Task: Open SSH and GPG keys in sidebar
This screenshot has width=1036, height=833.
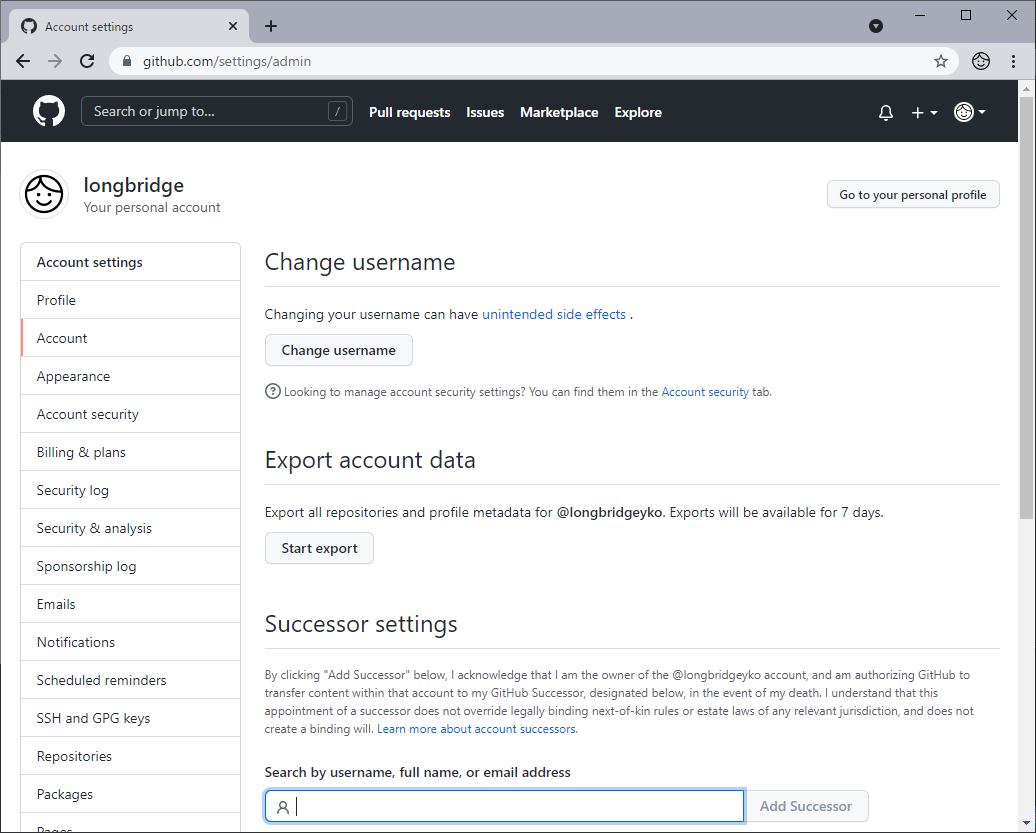Action: point(131,718)
